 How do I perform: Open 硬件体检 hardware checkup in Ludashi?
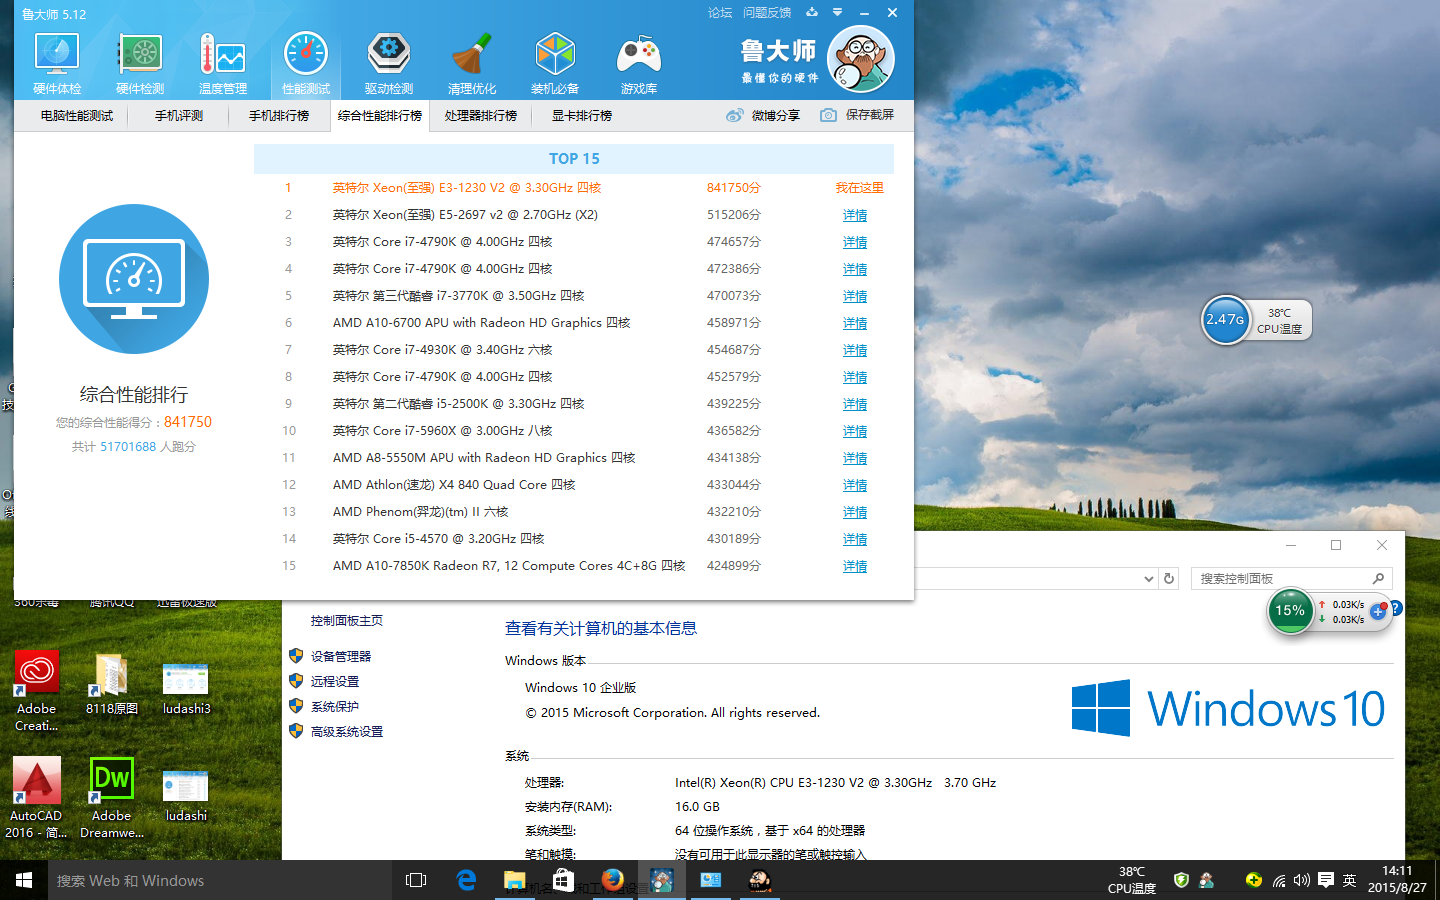(x=57, y=64)
